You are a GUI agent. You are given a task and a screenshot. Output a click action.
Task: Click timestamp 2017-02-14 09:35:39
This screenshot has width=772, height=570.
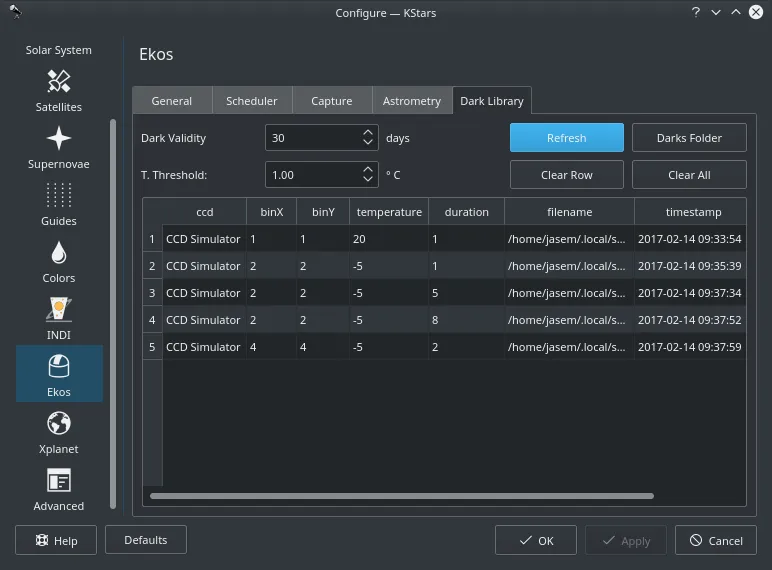(690, 266)
